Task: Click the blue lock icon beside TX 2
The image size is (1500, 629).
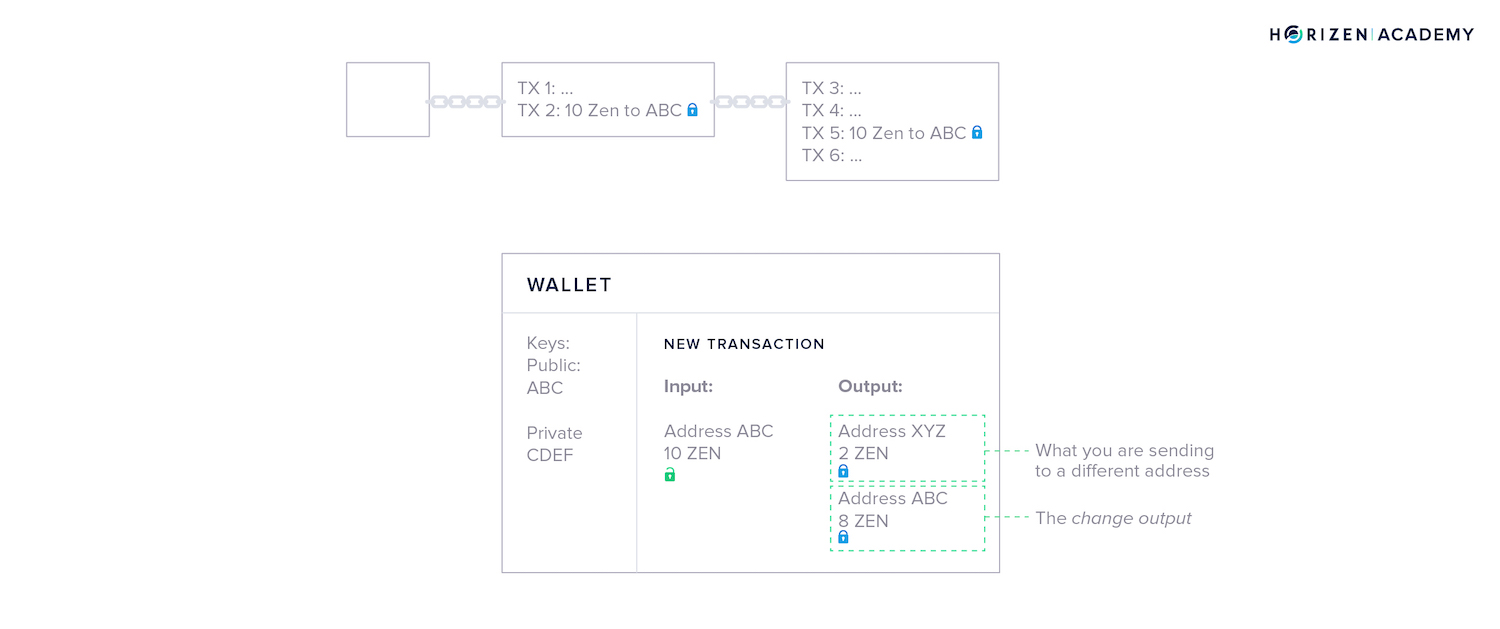Action: (x=692, y=110)
